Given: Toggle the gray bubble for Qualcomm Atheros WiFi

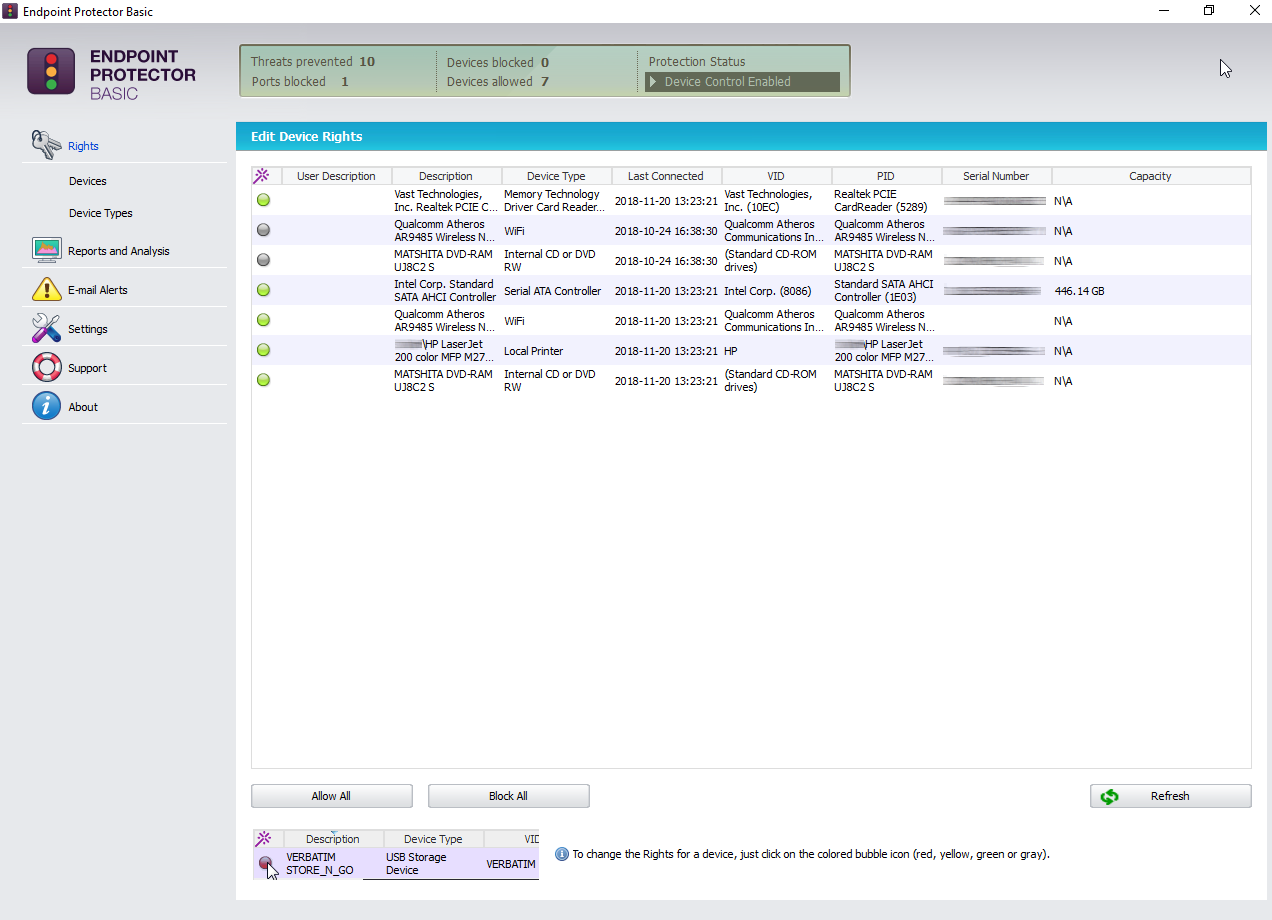Looking at the screenshot, I should (263, 230).
